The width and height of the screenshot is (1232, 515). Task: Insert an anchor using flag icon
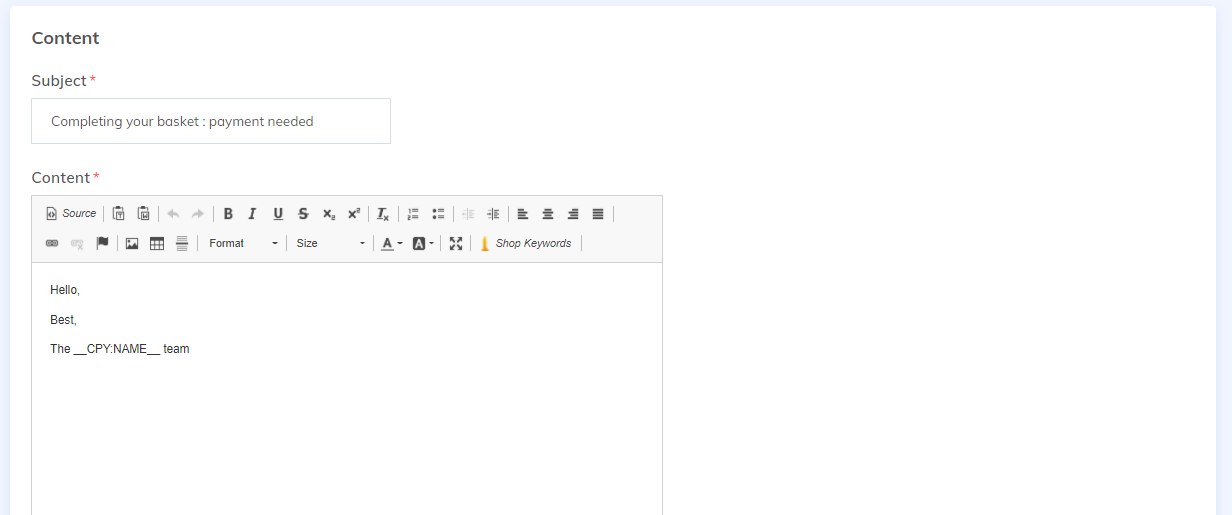(x=102, y=244)
